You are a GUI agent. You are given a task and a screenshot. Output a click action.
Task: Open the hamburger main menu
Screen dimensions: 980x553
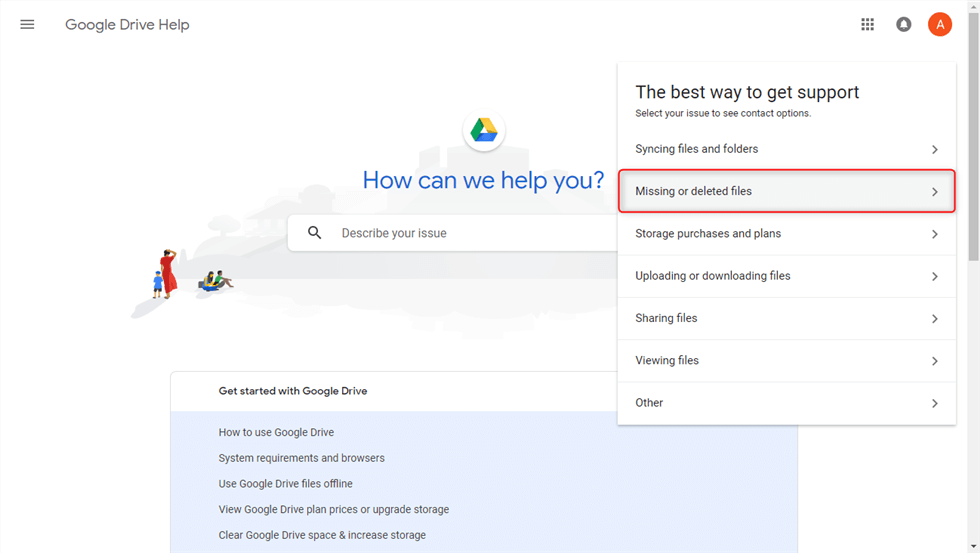point(27,25)
